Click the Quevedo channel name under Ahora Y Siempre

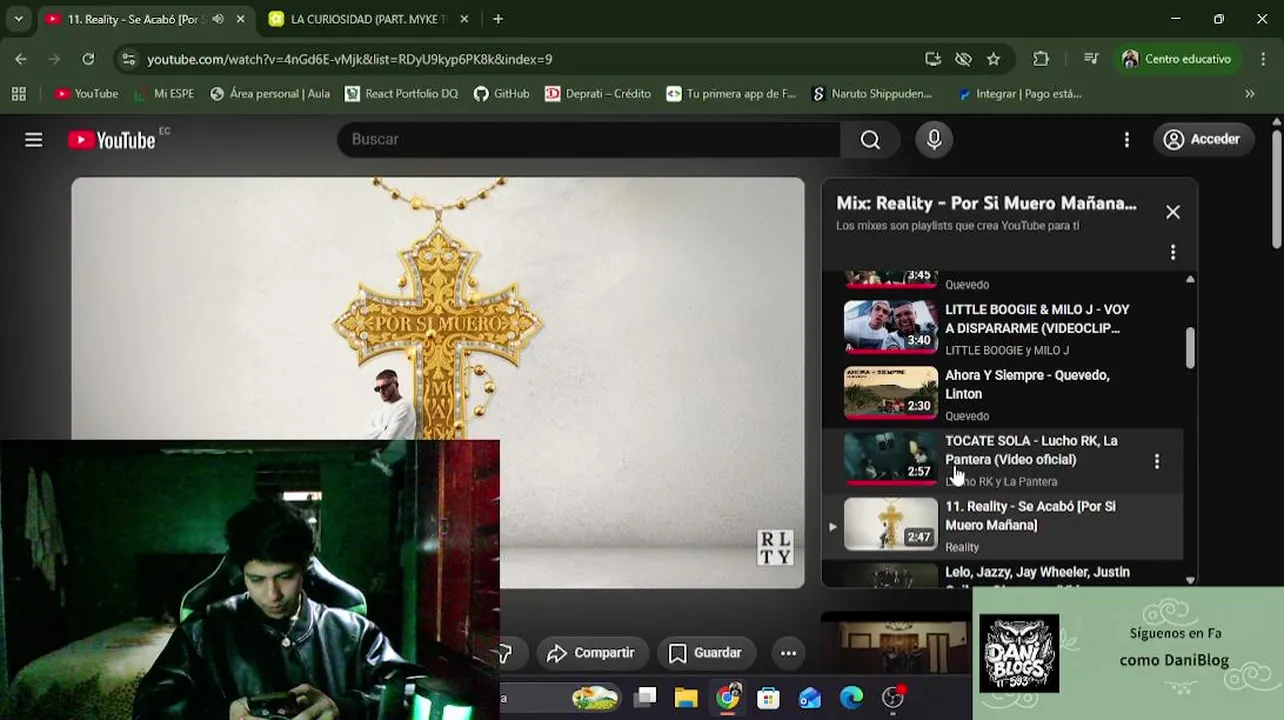pyautogui.click(x=967, y=416)
